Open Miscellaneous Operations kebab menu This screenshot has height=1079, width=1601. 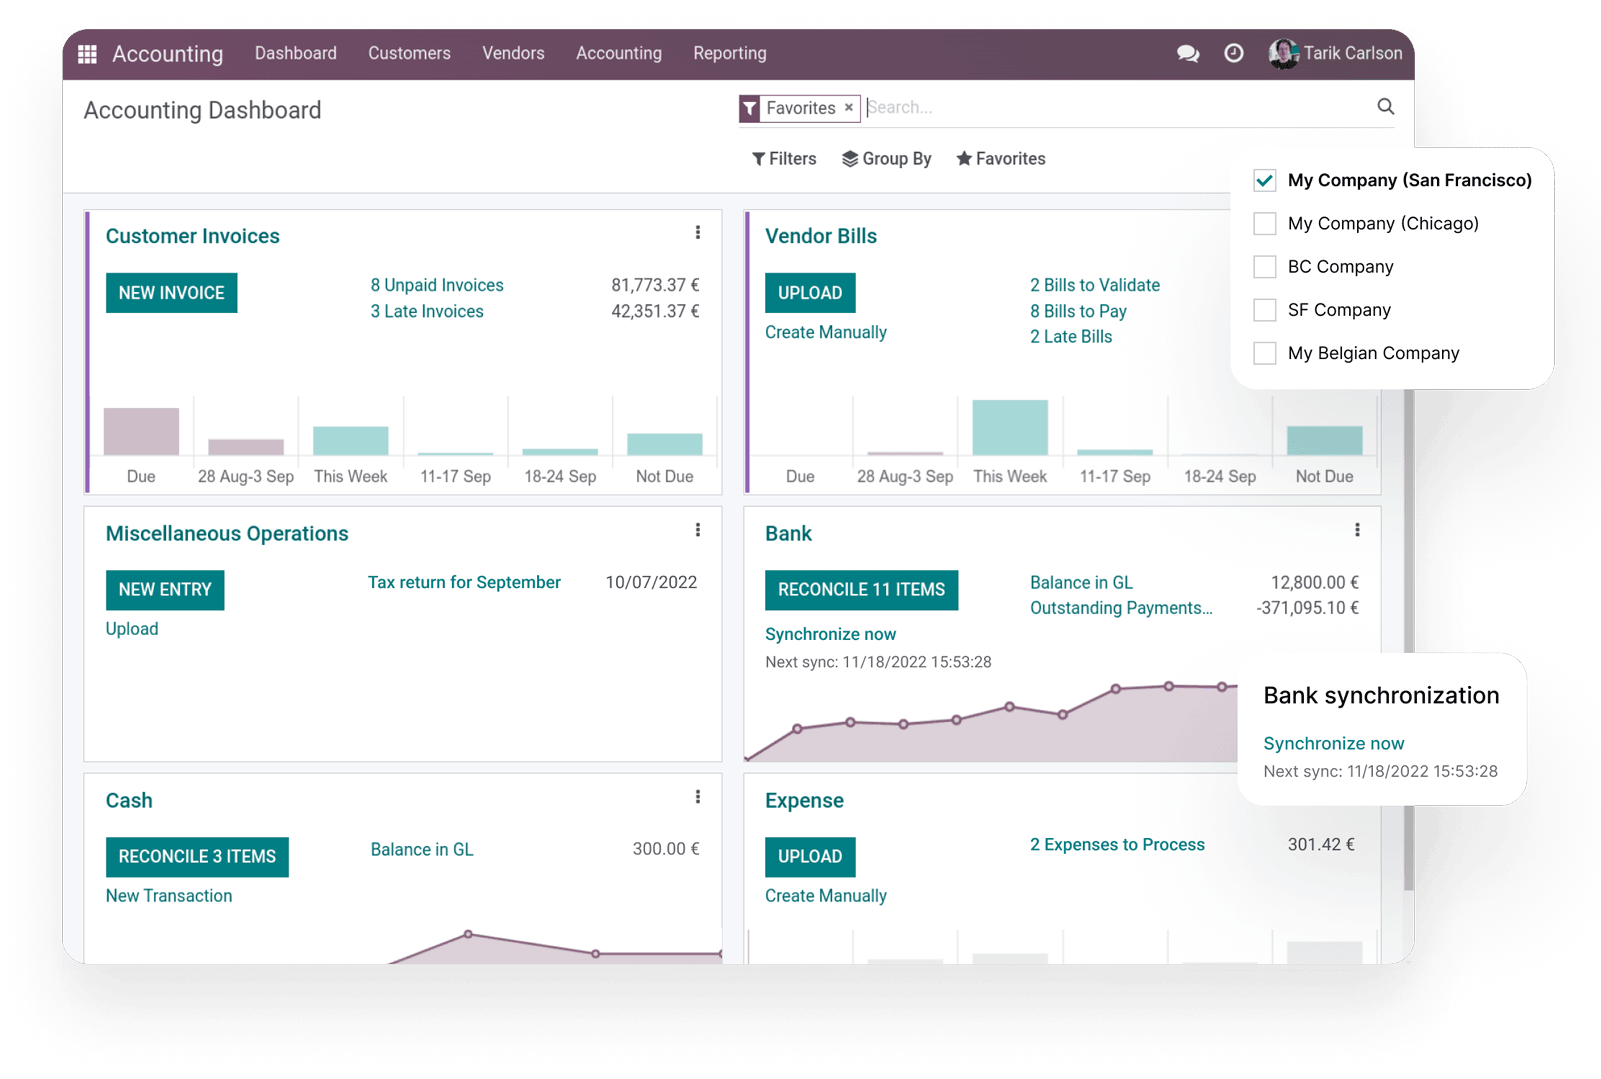point(697,530)
